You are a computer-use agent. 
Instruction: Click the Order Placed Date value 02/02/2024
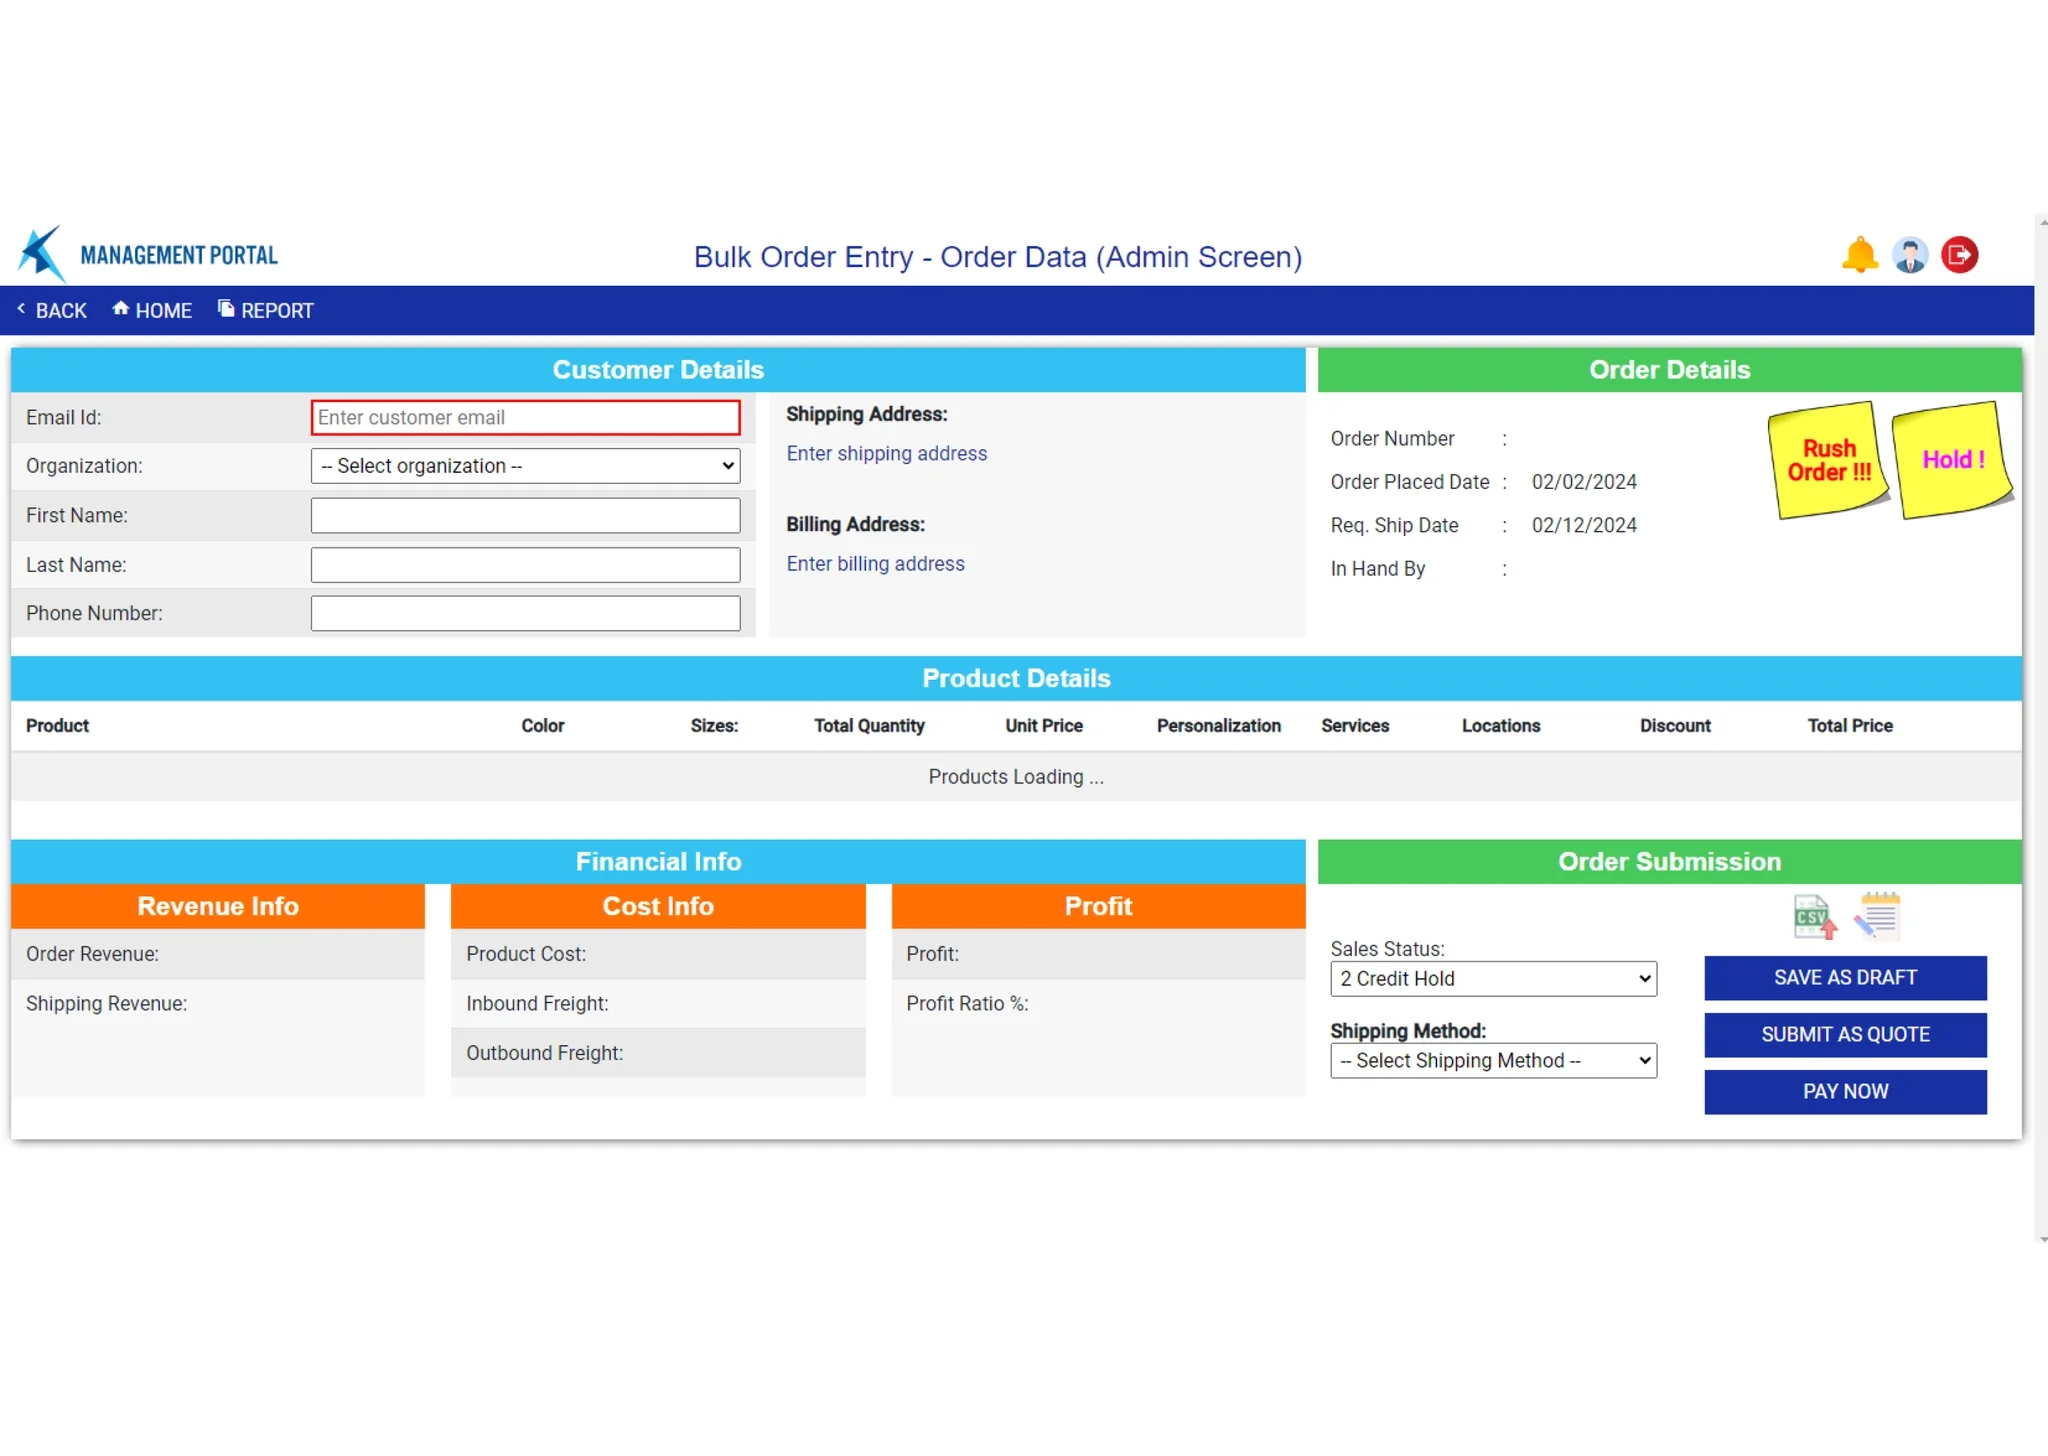click(1584, 482)
